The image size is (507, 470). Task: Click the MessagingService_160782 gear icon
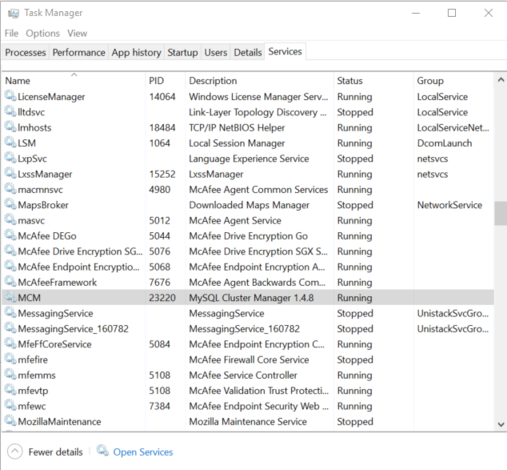point(10,328)
